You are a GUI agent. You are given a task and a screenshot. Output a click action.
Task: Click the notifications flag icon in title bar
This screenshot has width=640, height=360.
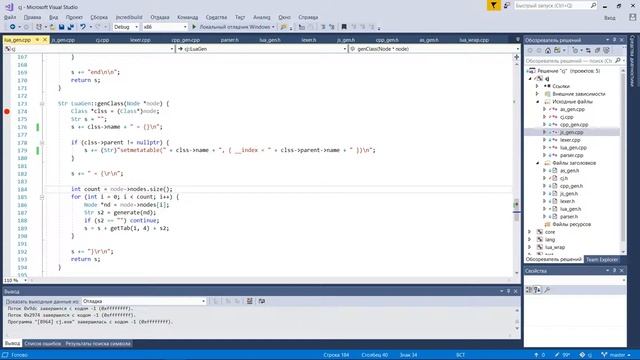click(493, 5)
